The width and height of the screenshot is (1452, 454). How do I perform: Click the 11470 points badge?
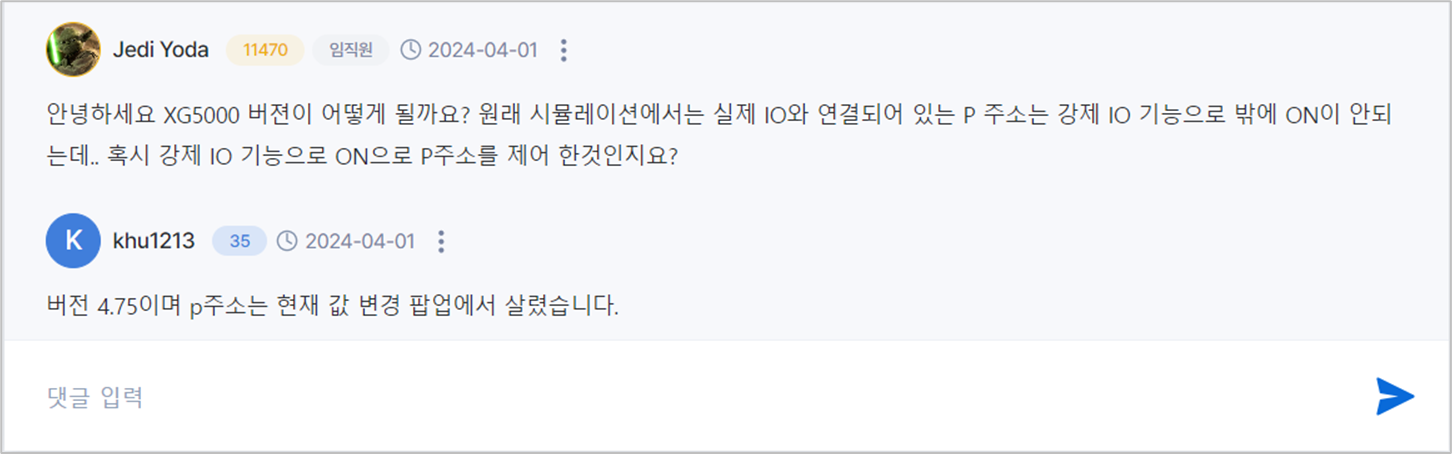click(x=265, y=50)
